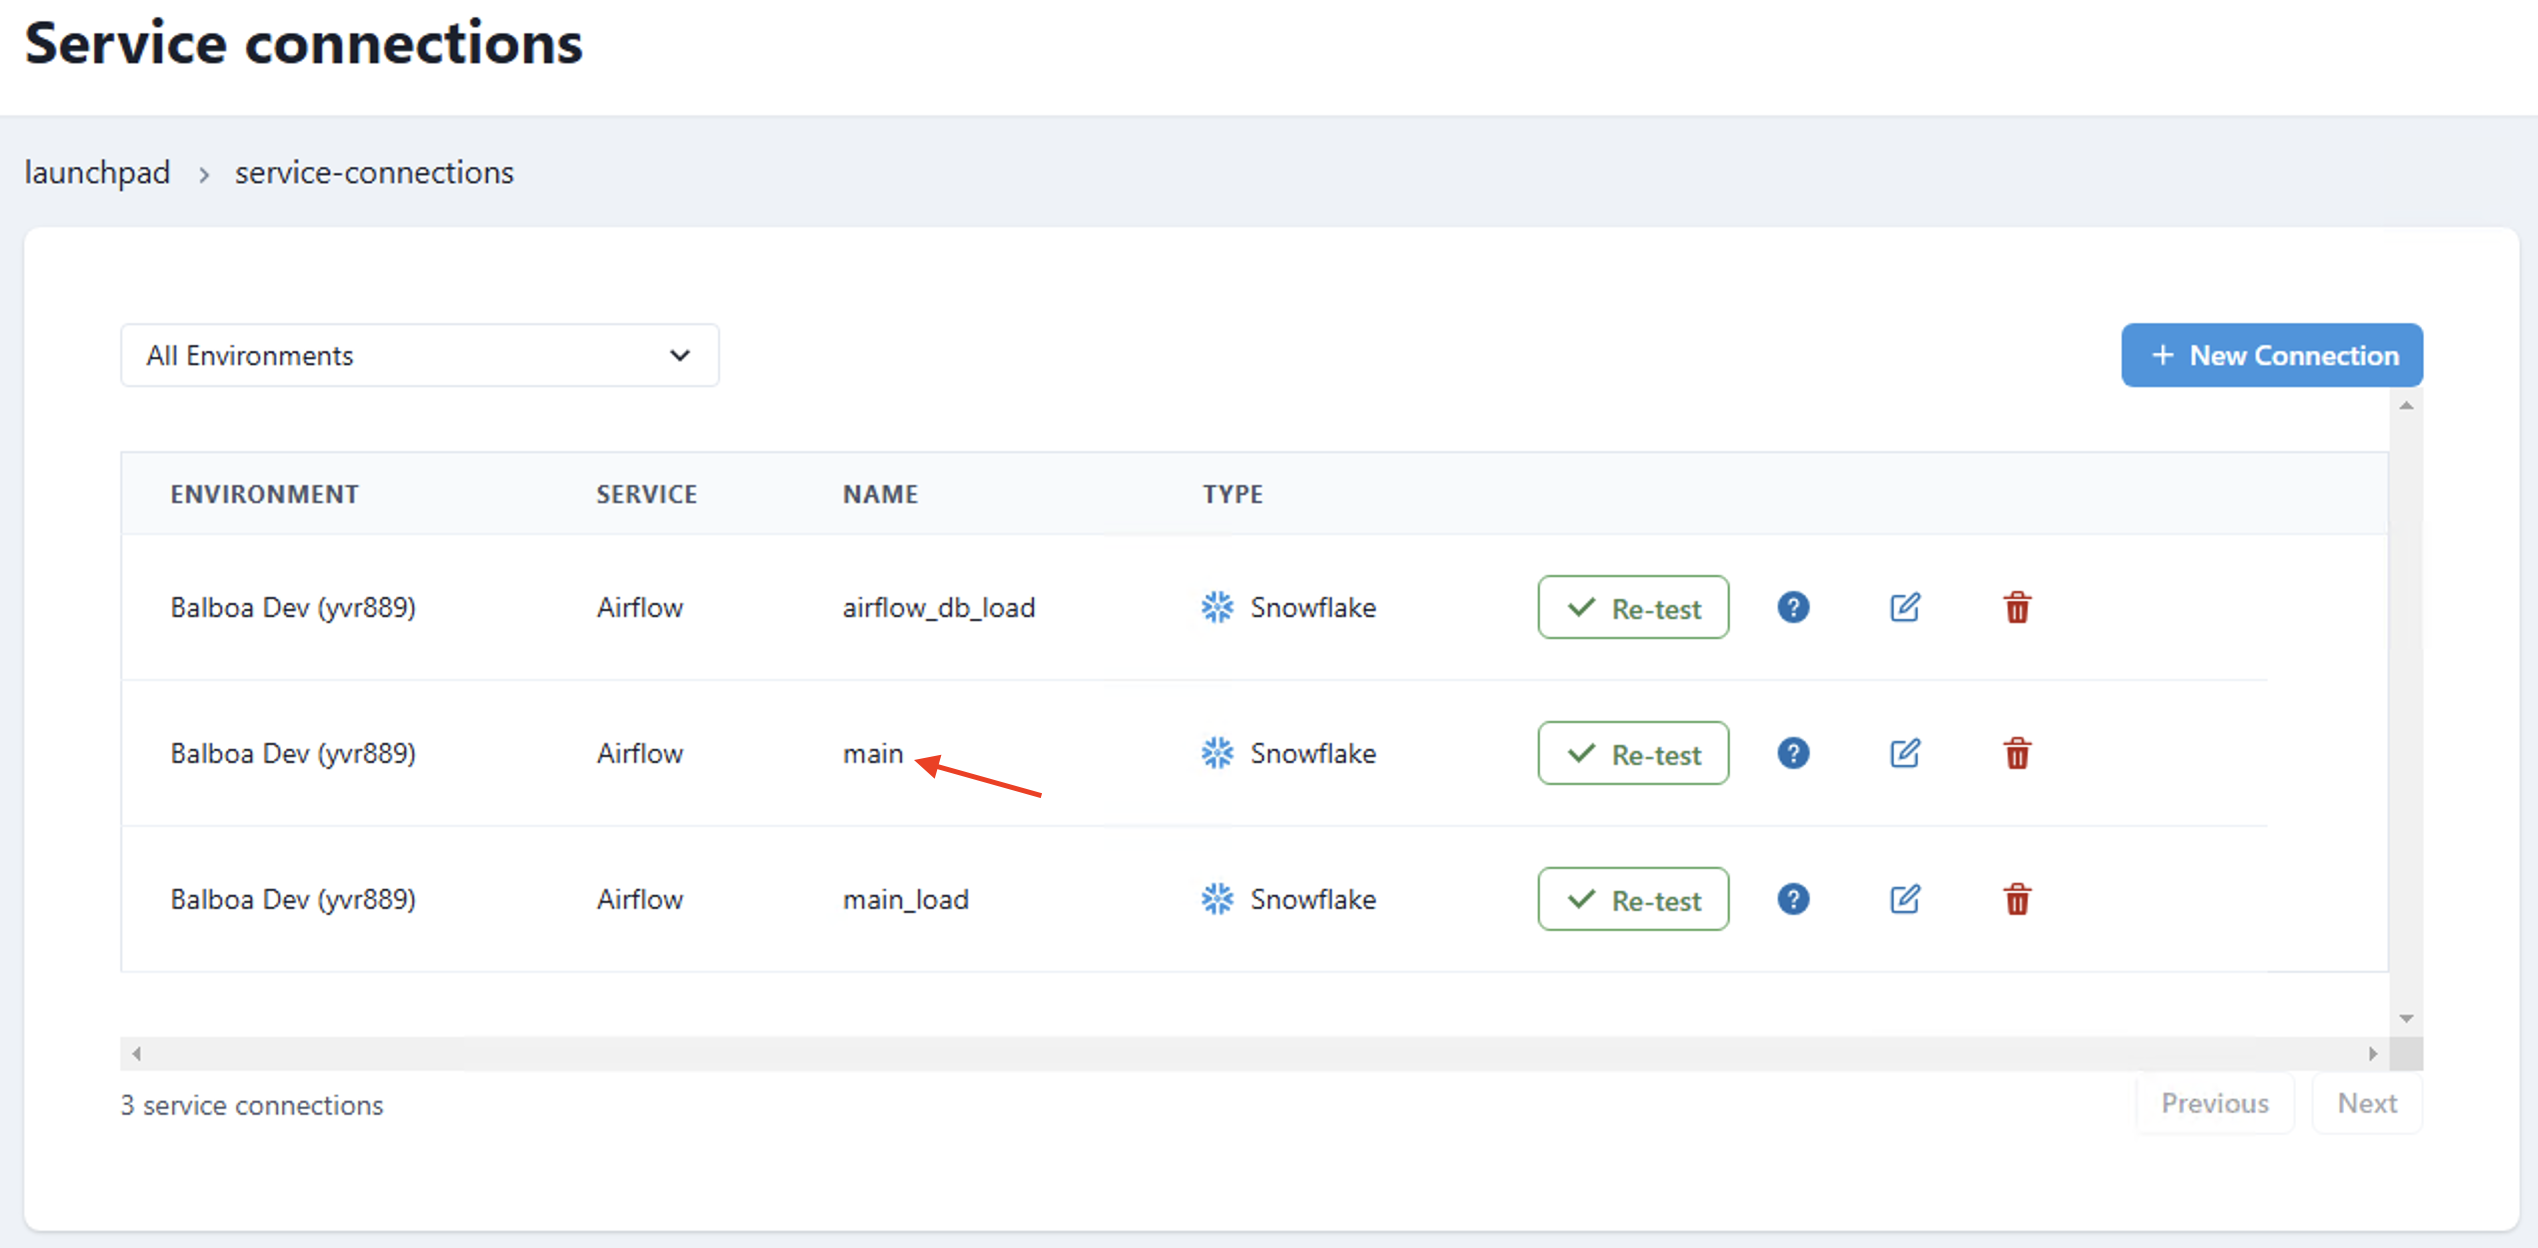Viewport: 2538px width, 1248px height.
Task: Click the vertical scrollbar down arrow
Action: pyautogui.click(x=2407, y=1019)
